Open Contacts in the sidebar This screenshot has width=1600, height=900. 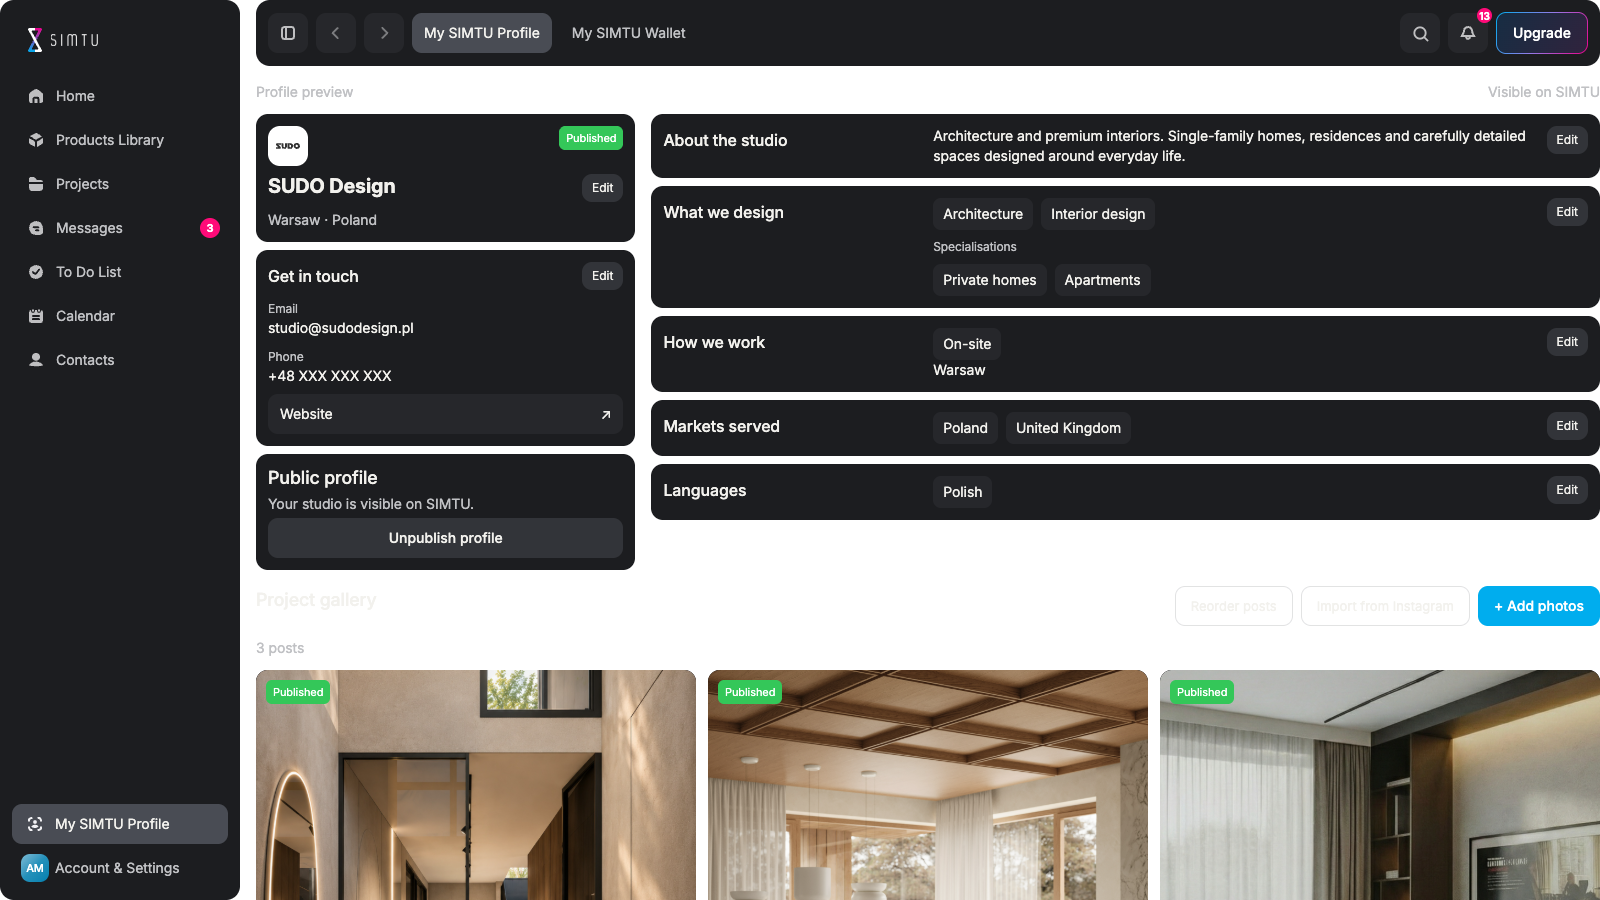120,360
